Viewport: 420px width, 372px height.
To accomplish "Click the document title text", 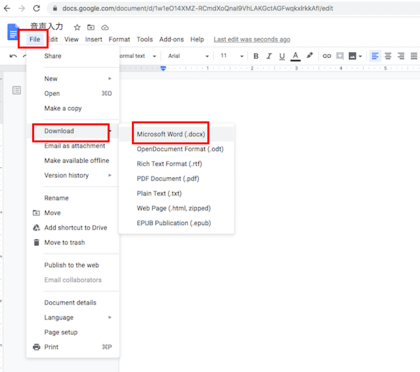I will (47, 27).
